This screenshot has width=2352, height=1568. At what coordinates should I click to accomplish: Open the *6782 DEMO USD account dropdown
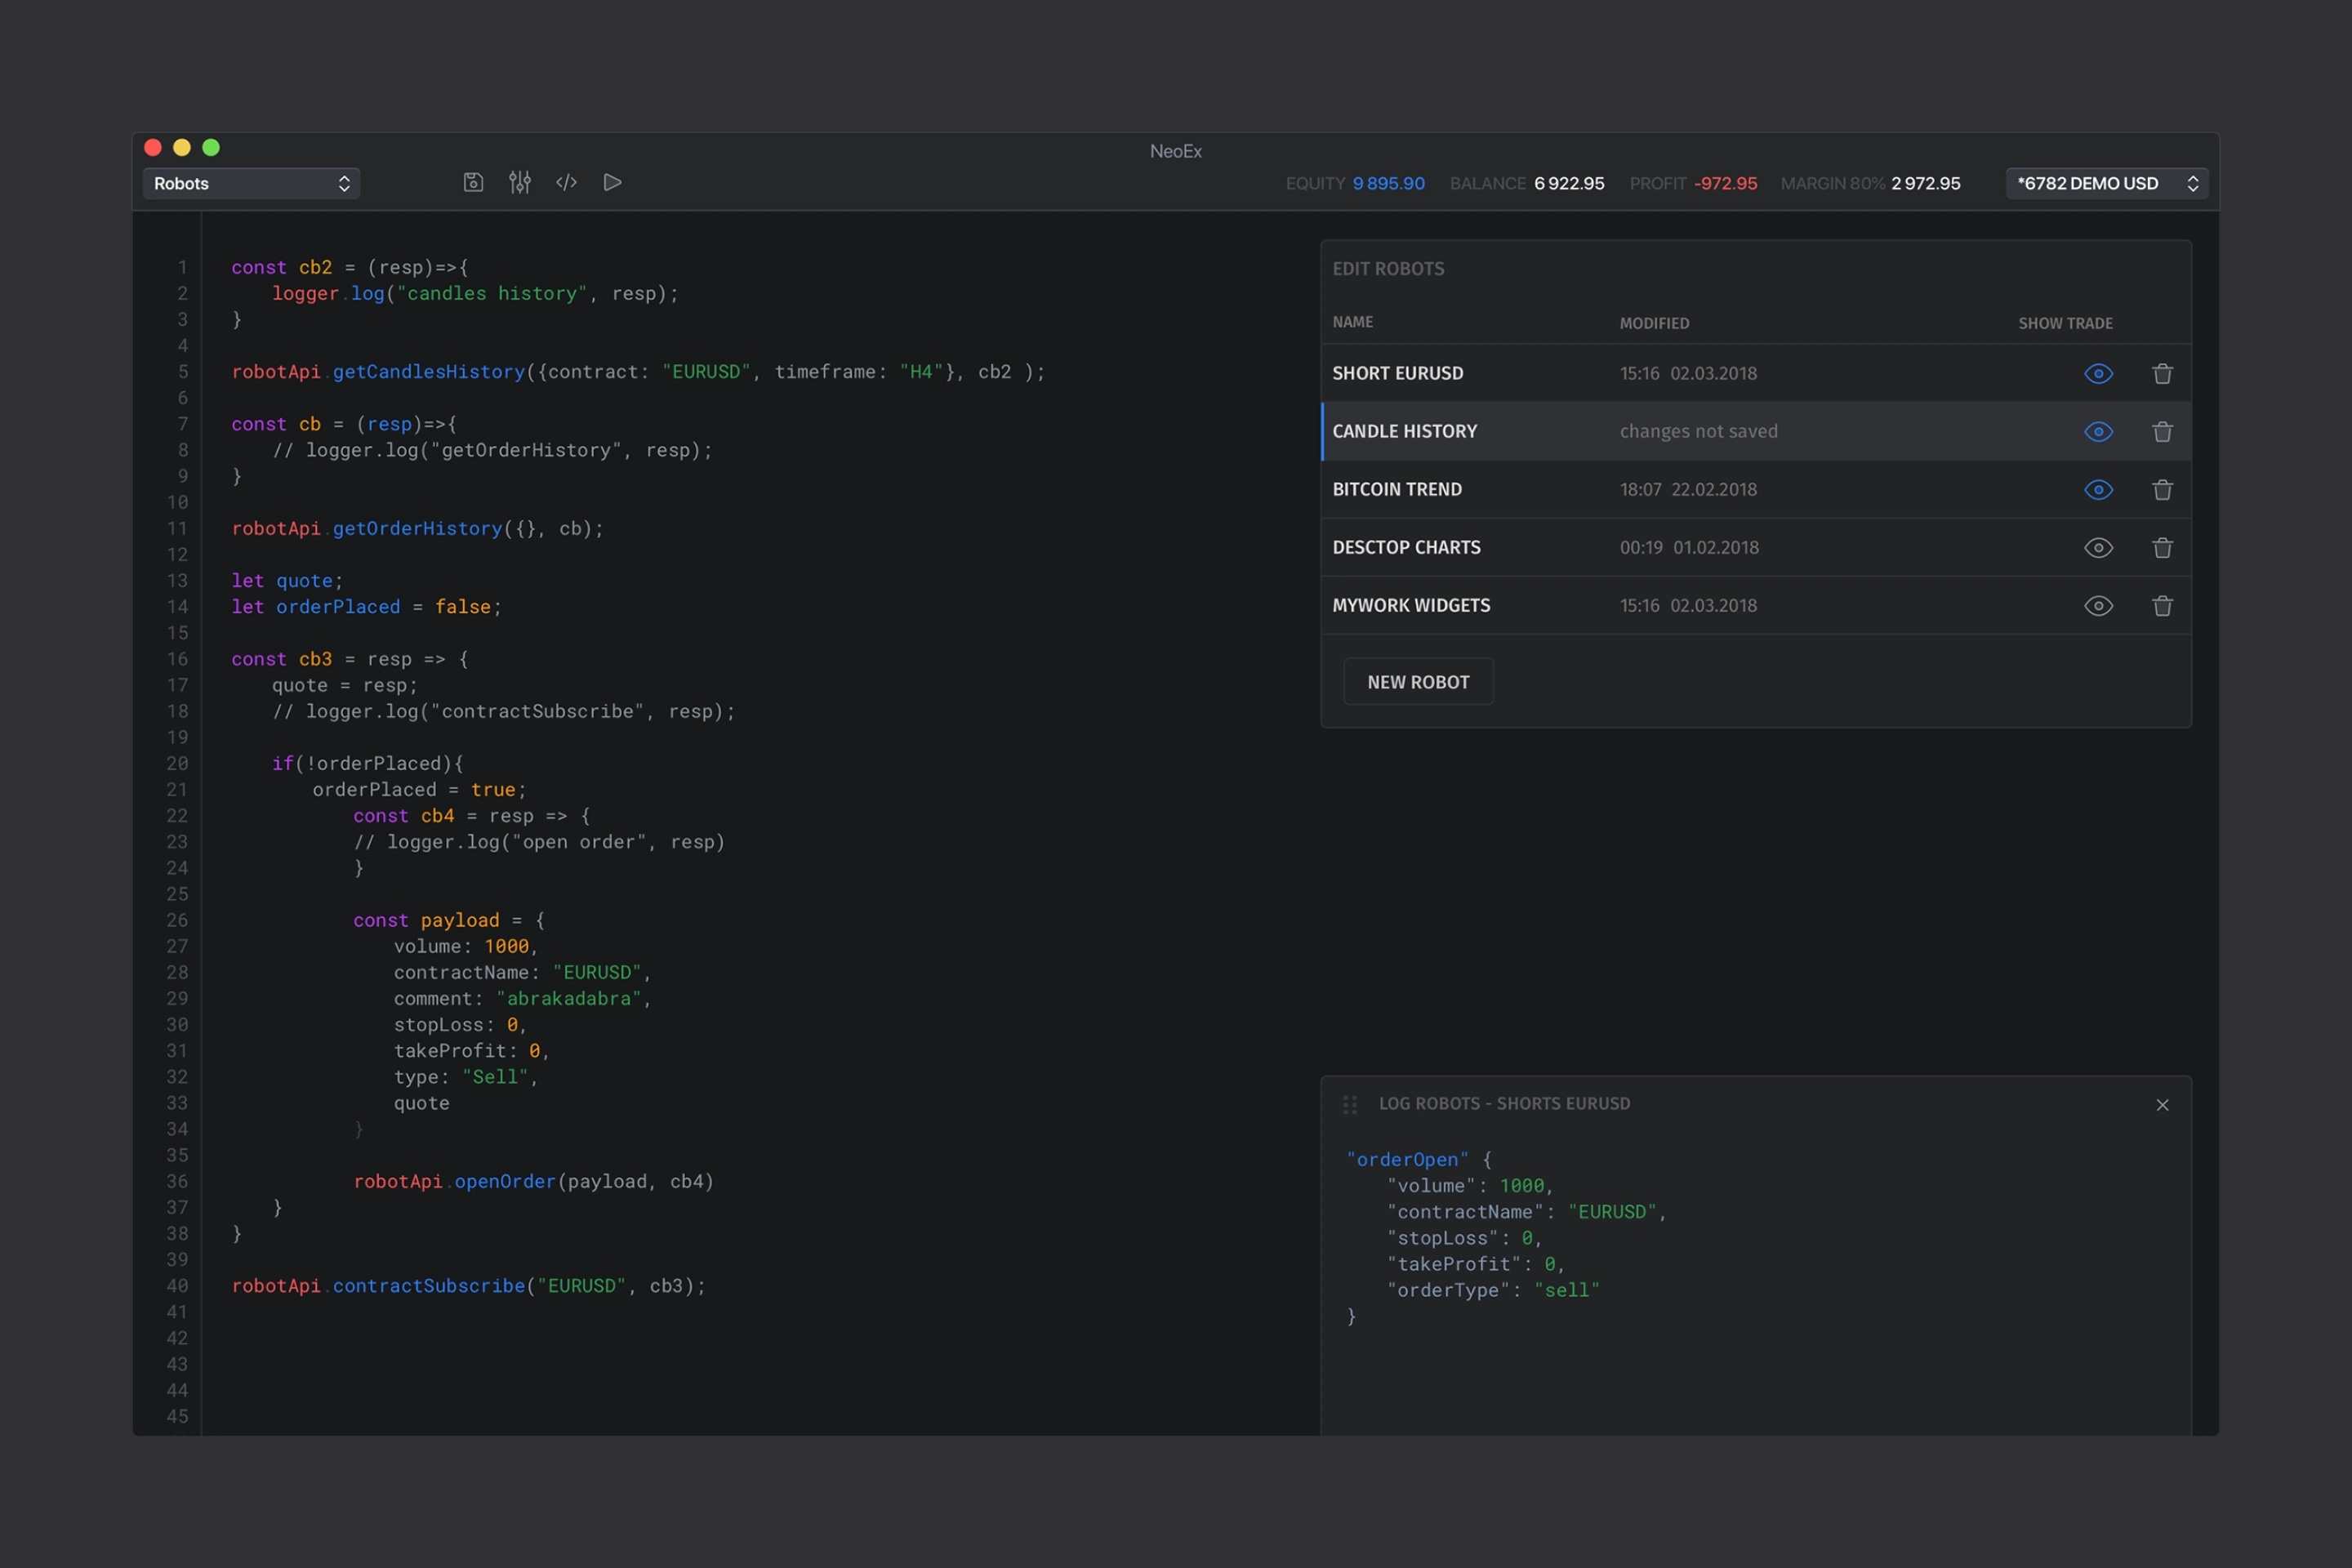click(2106, 183)
